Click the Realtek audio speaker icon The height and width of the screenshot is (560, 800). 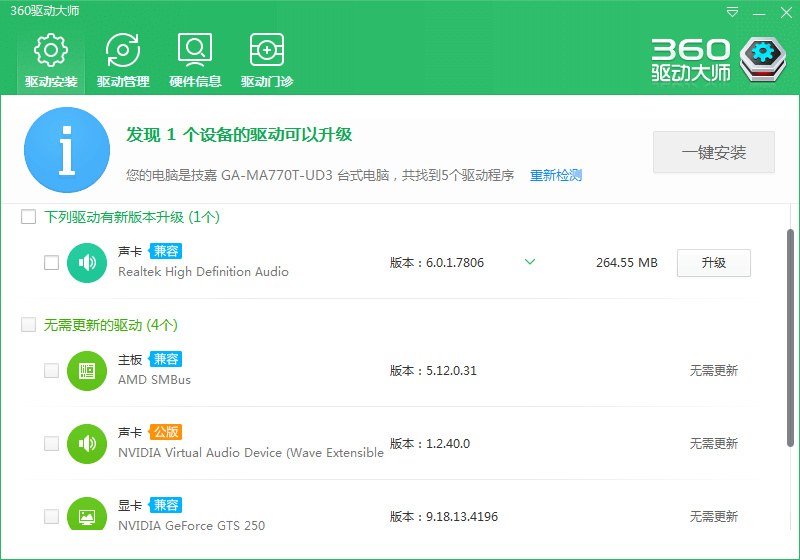point(87,263)
